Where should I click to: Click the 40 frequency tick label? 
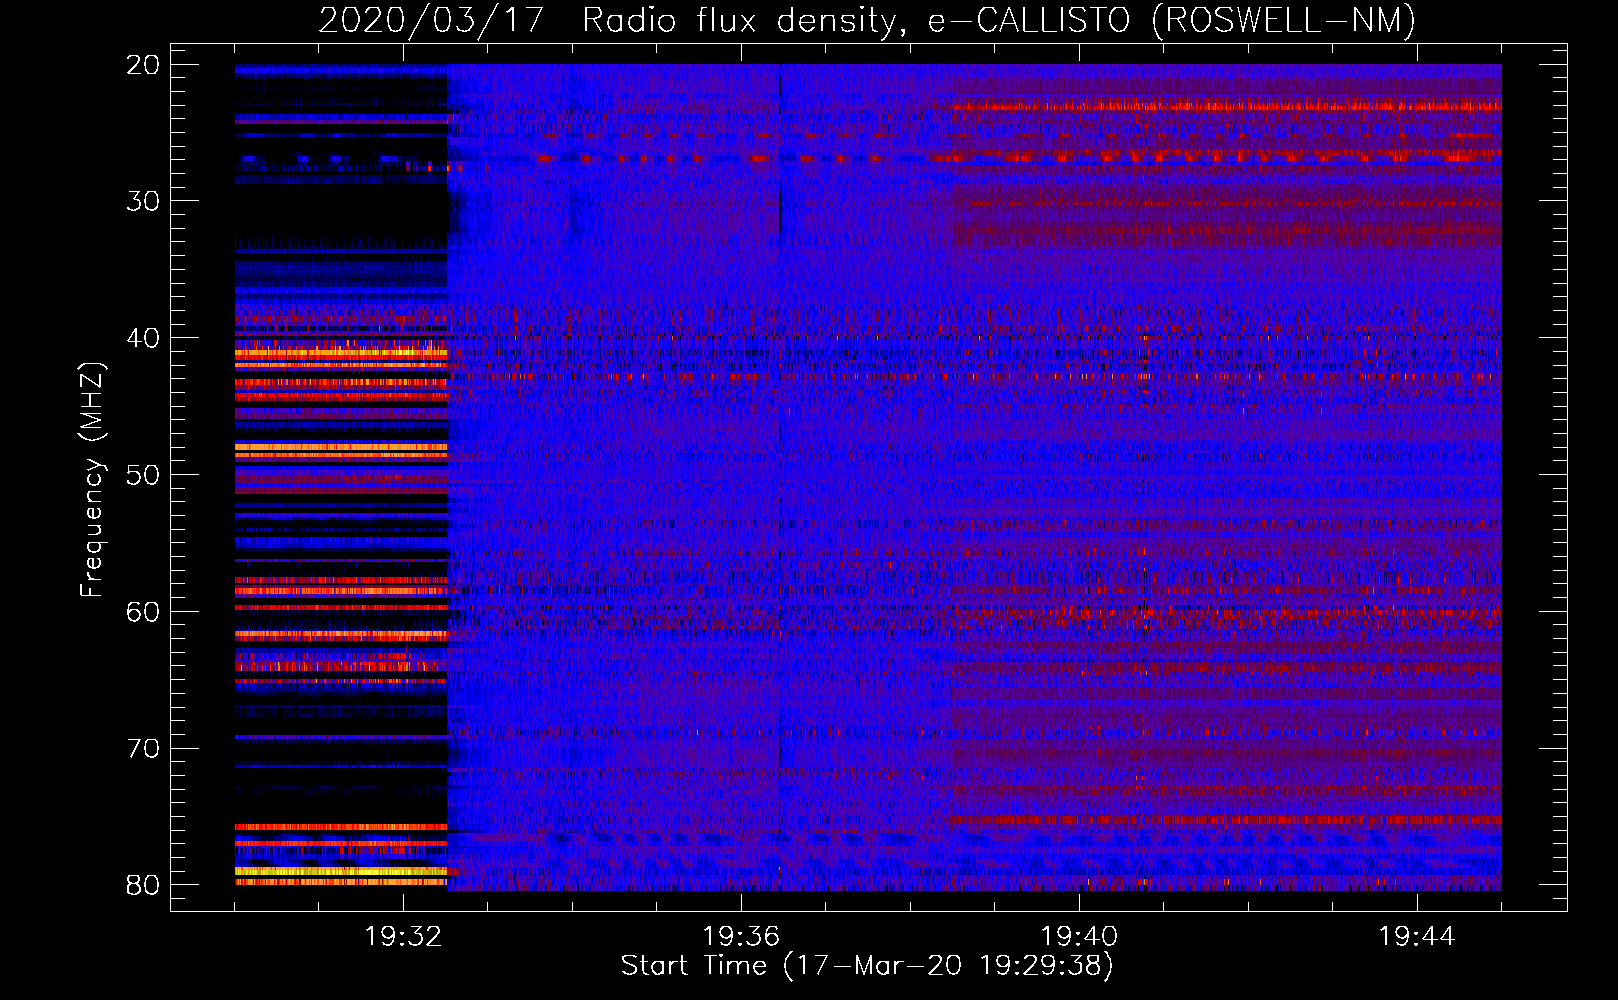click(143, 338)
